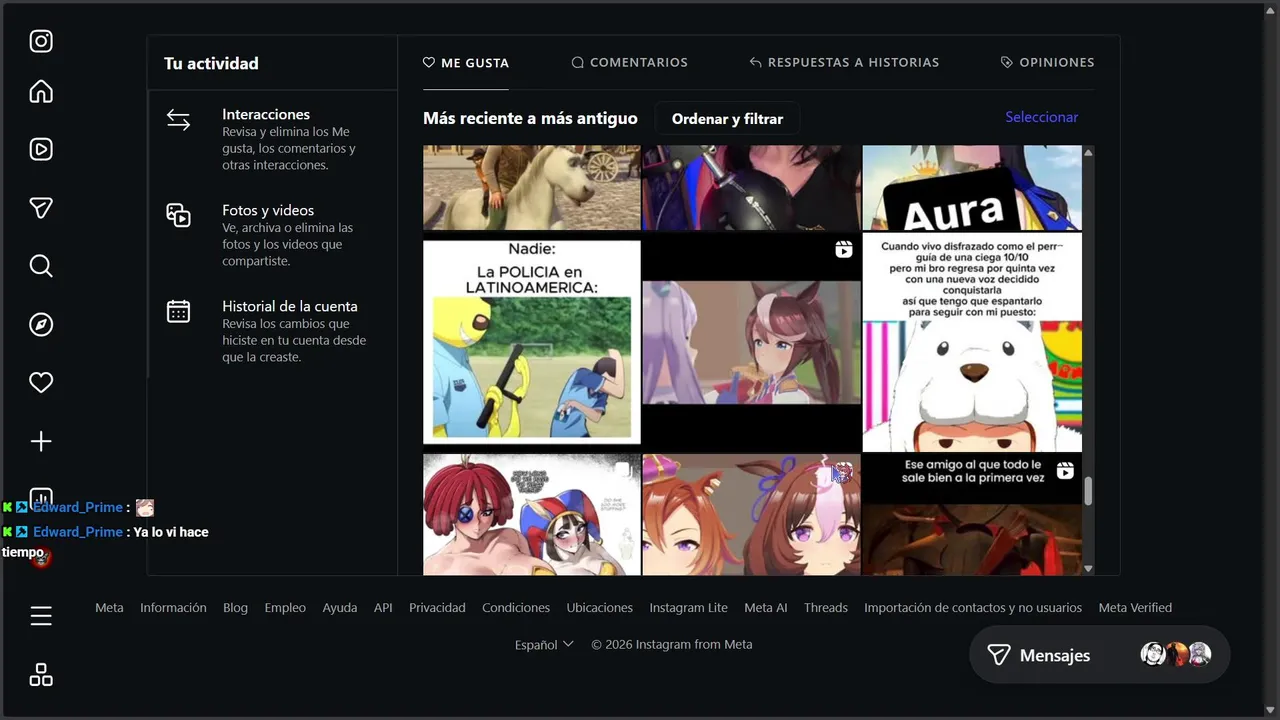Open white horse liked post thumbnail

tap(532, 188)
